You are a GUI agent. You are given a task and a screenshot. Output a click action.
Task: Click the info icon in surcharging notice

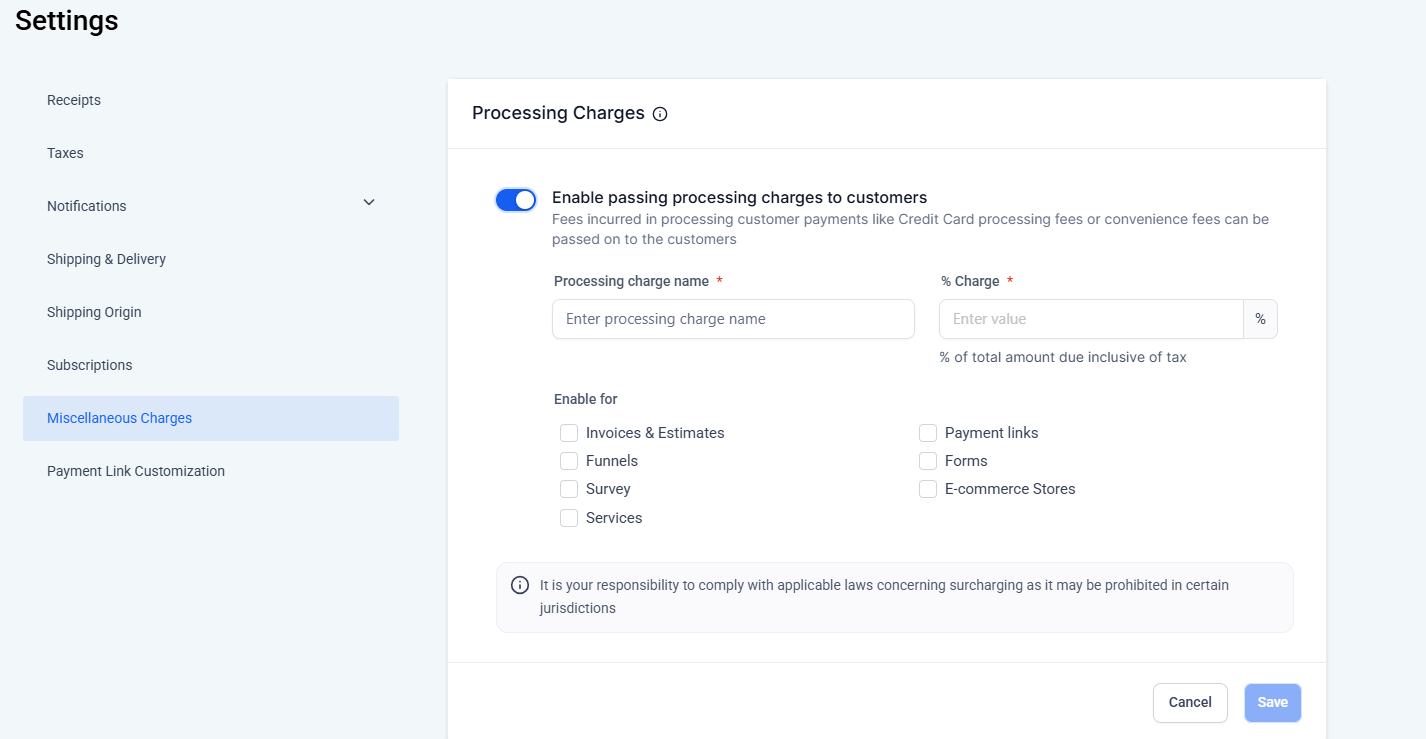520,585
